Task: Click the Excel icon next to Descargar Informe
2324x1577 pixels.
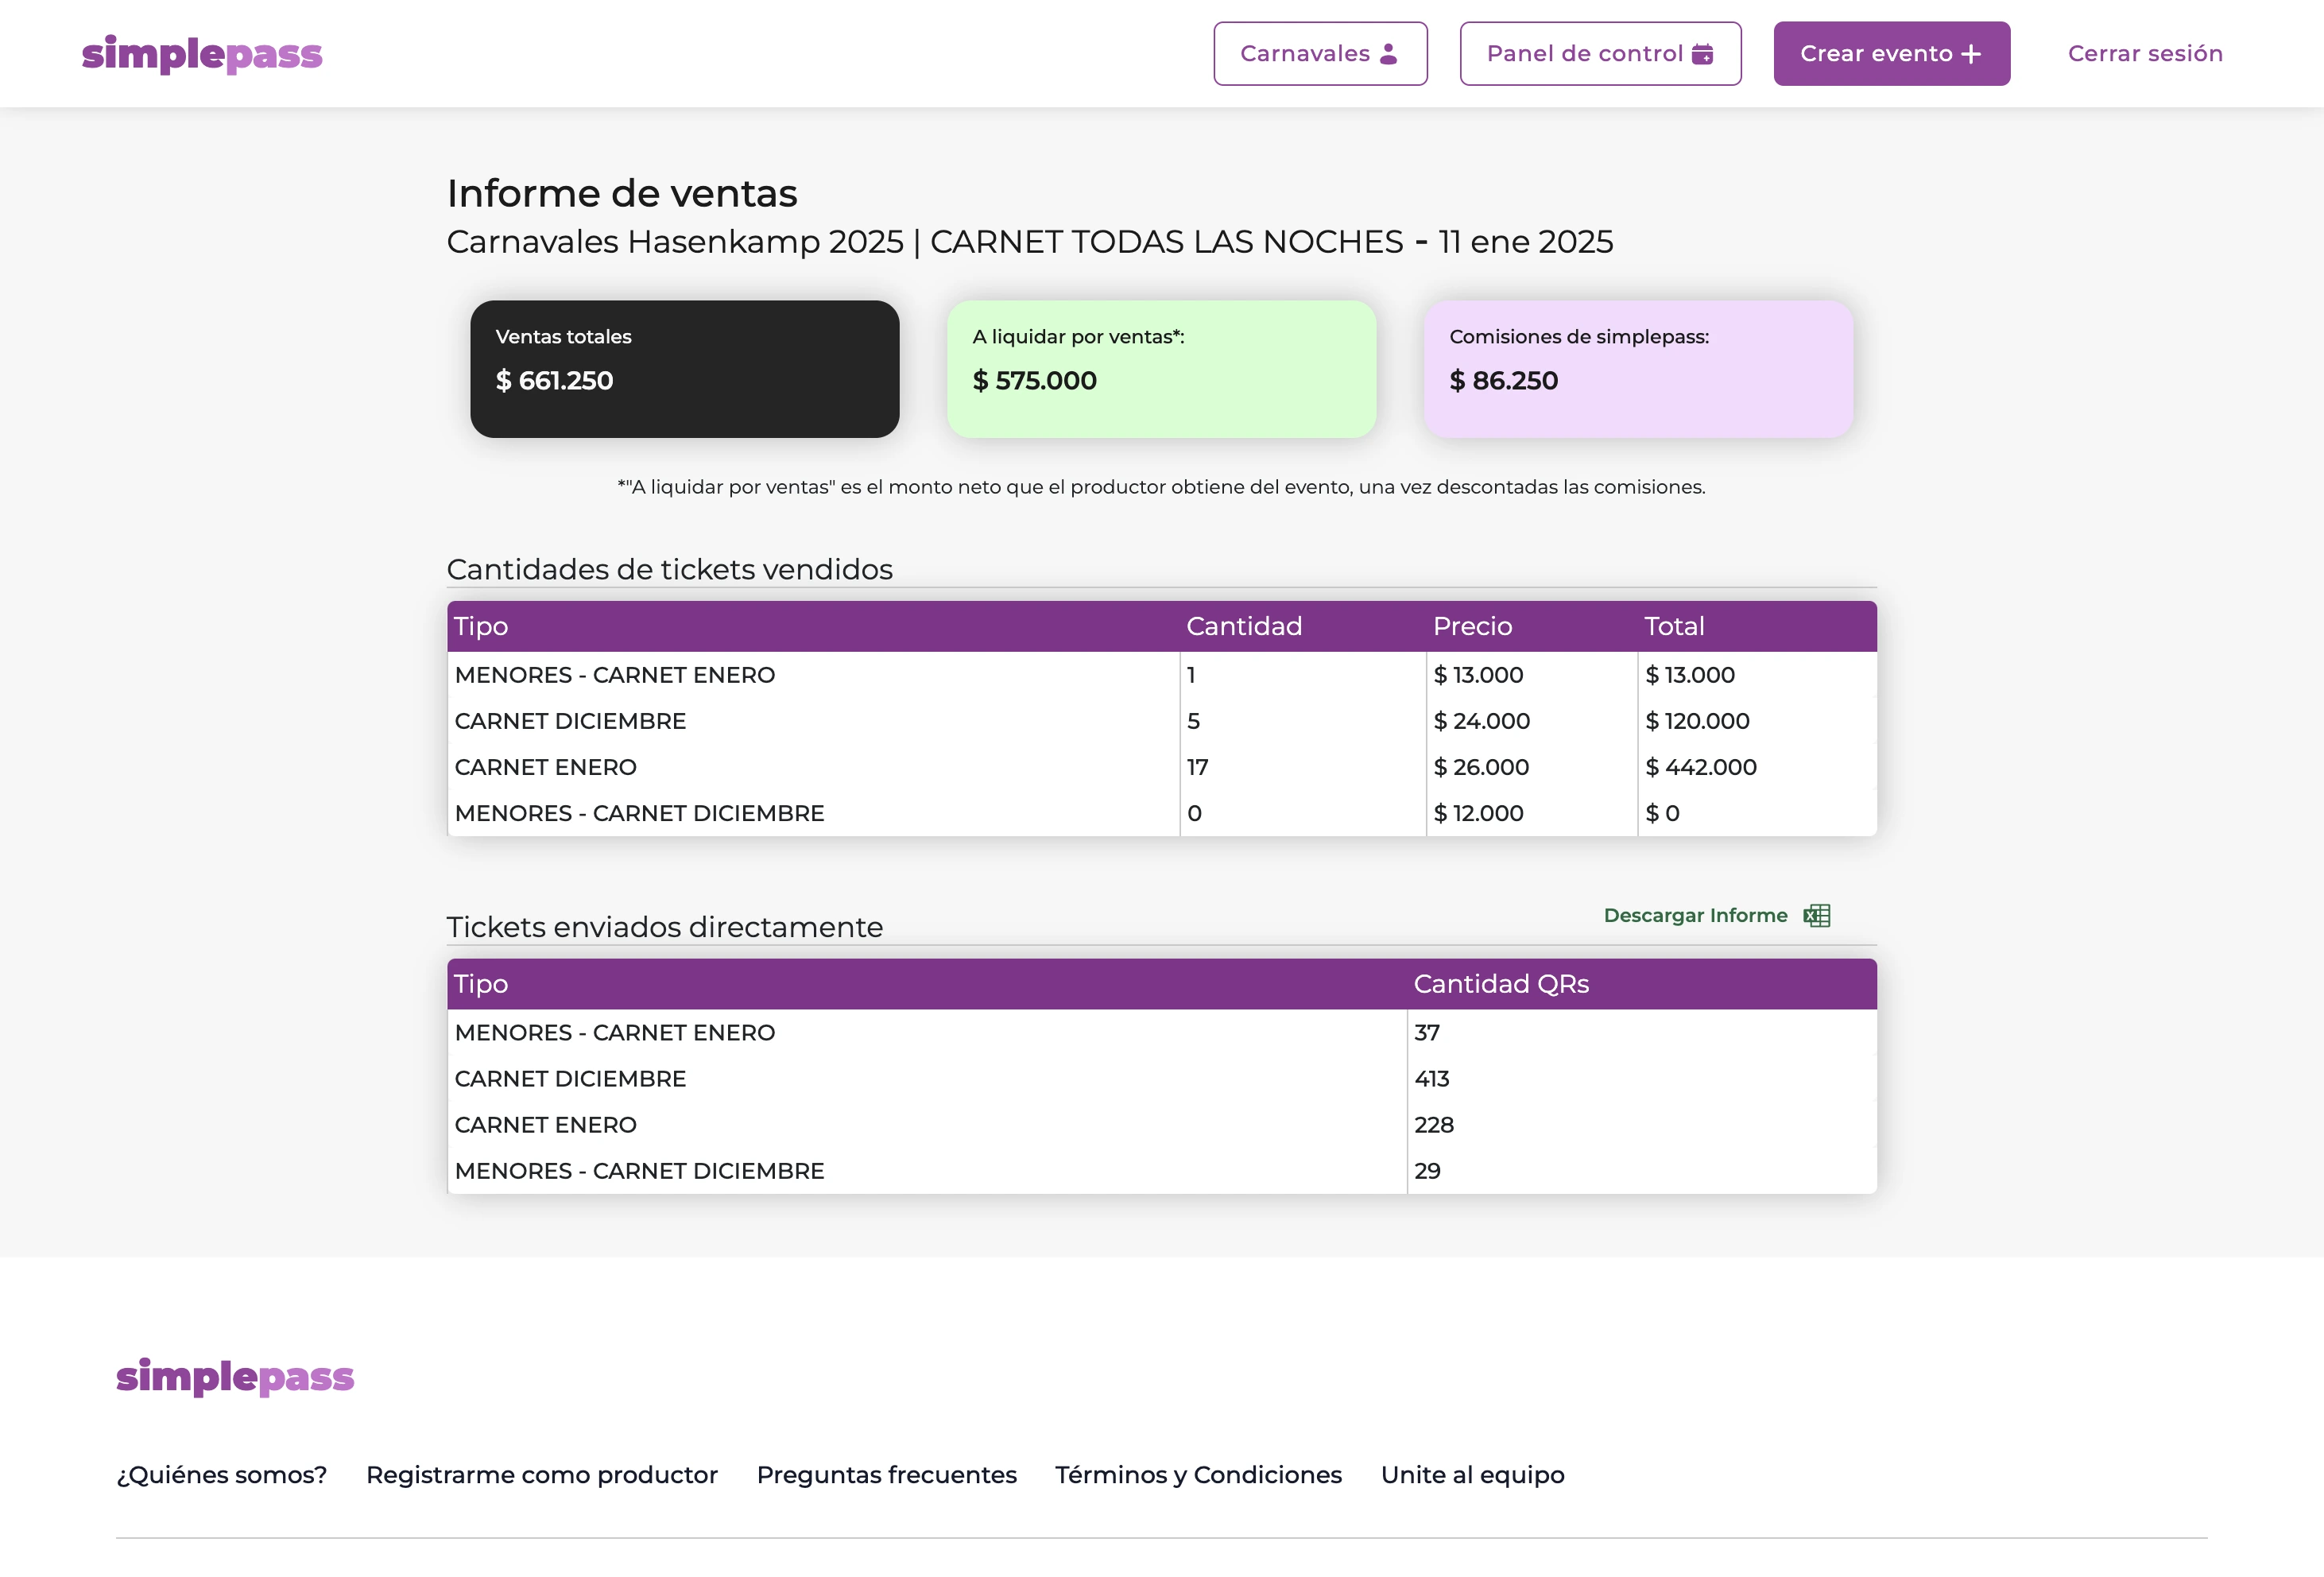Action: click(x=1815, y=915)
